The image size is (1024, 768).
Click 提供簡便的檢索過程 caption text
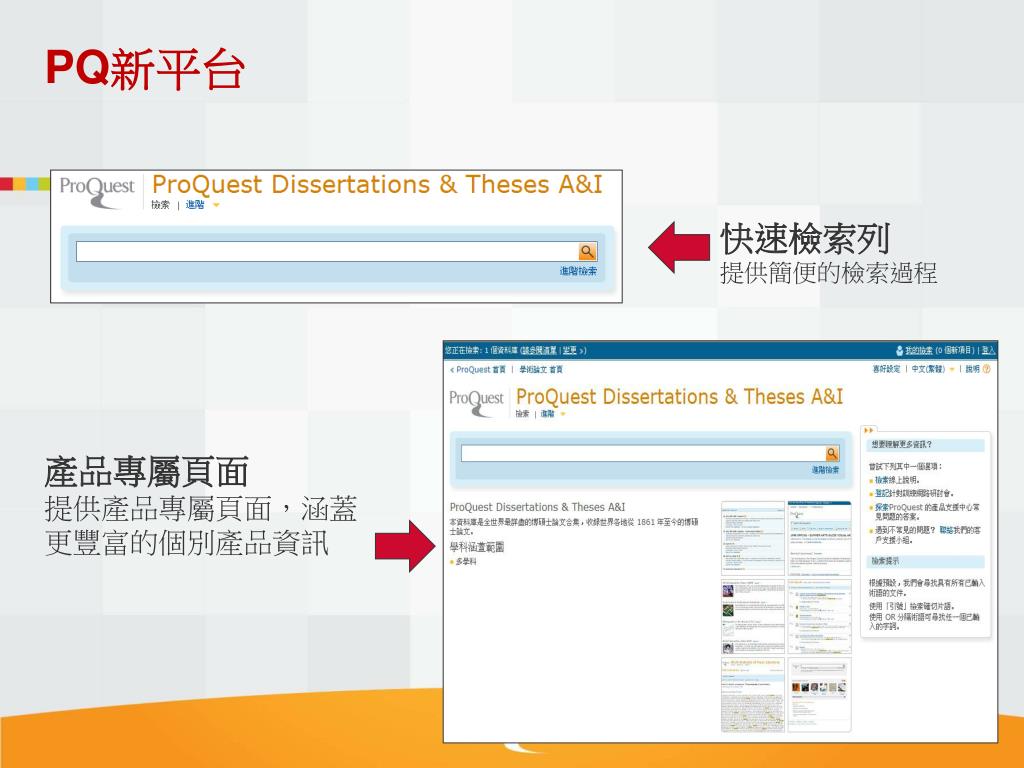tap(828, 273)
